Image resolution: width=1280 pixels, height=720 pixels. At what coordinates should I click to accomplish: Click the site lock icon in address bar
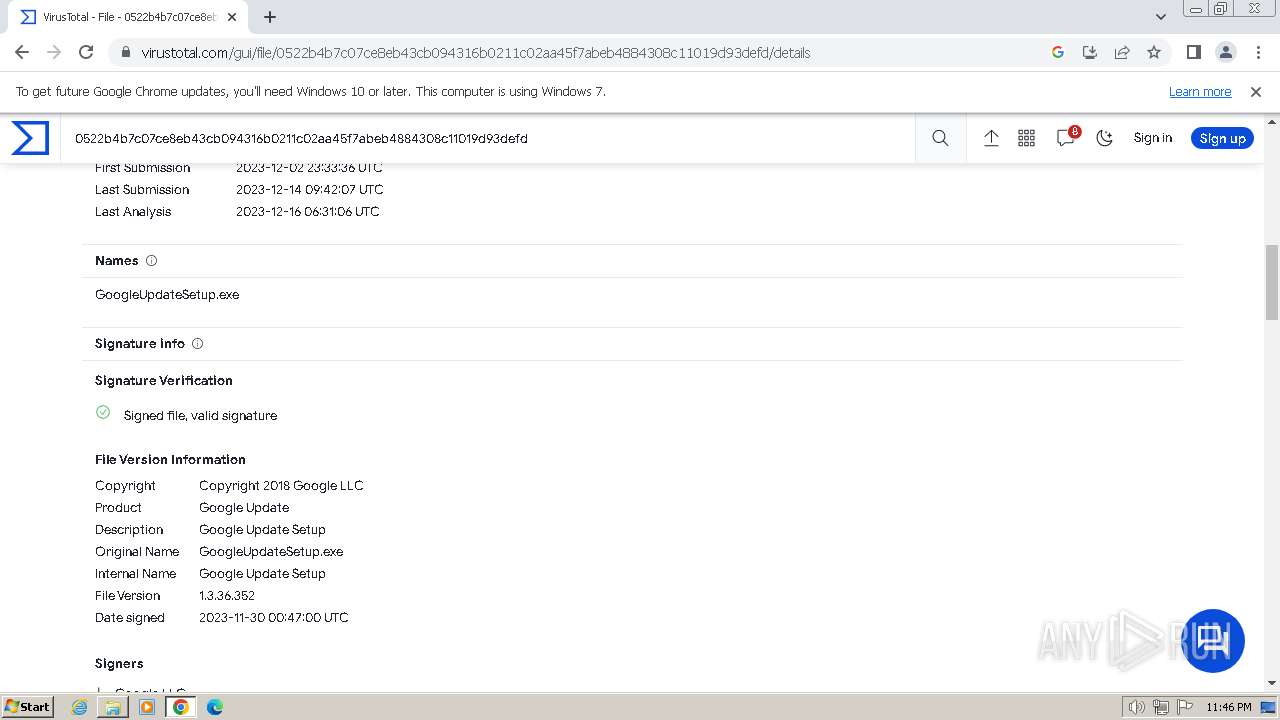pyautogui.click(x=125, y=53)
